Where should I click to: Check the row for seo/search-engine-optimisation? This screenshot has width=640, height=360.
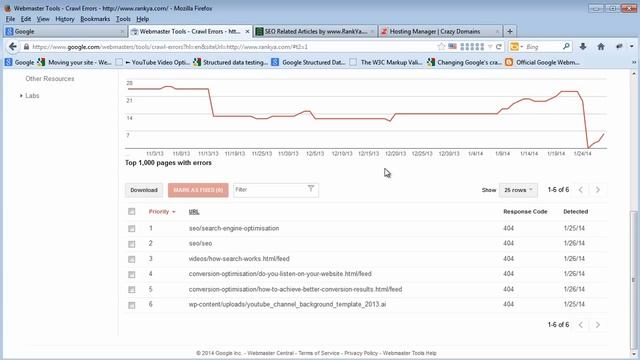coord(131,229)
